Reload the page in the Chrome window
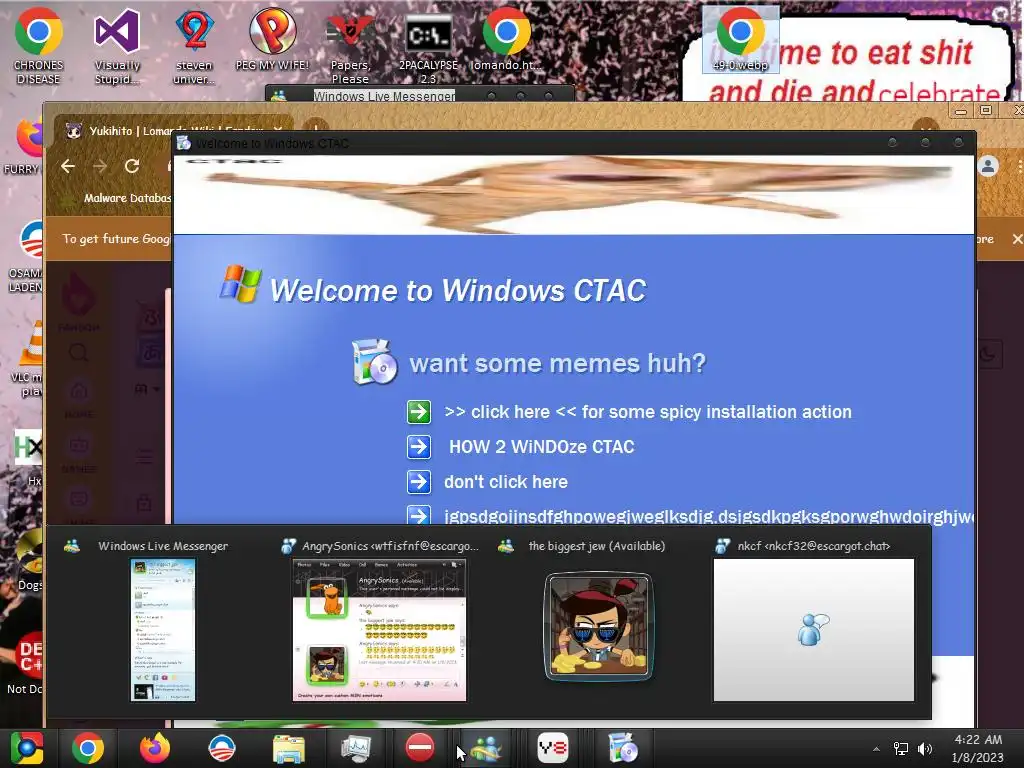The image size is (1024, 768). [132, 167]
